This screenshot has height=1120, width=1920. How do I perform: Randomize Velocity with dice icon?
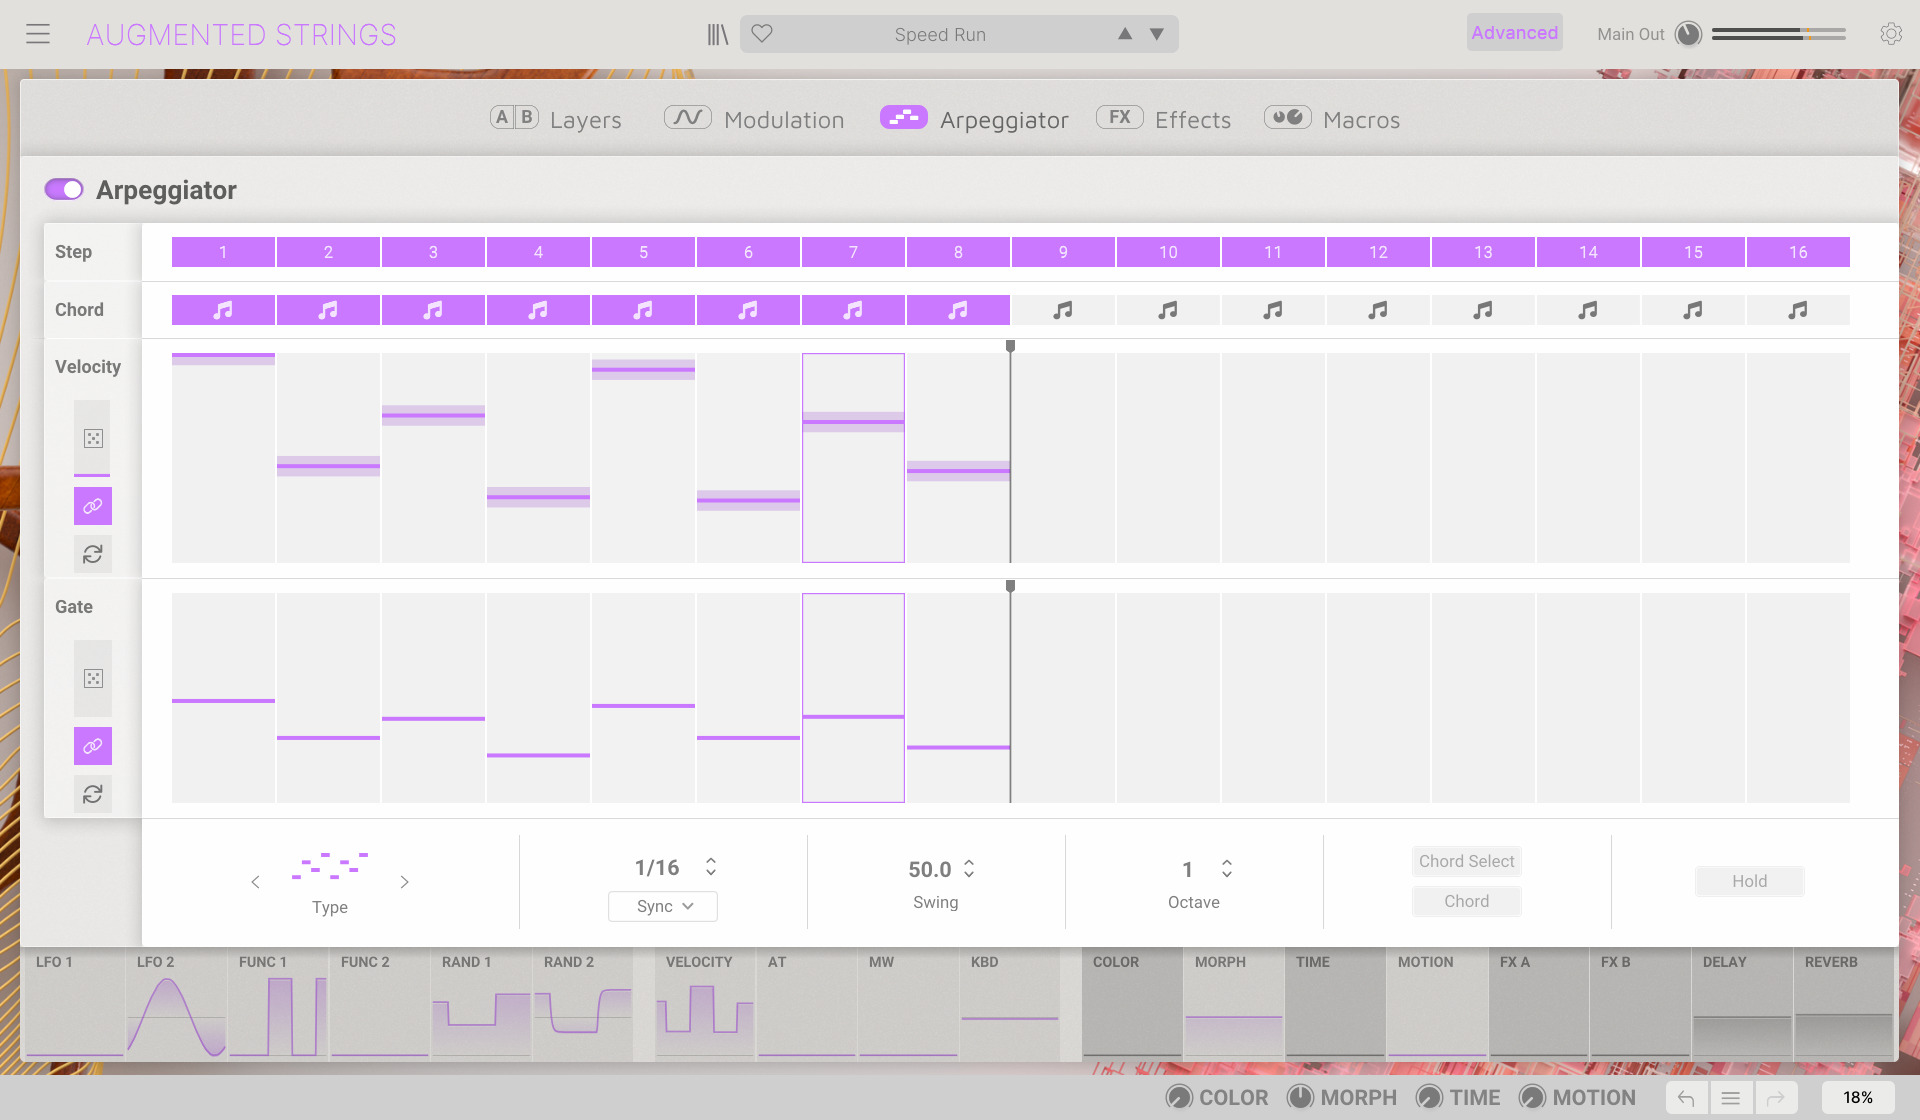[93, 438]
